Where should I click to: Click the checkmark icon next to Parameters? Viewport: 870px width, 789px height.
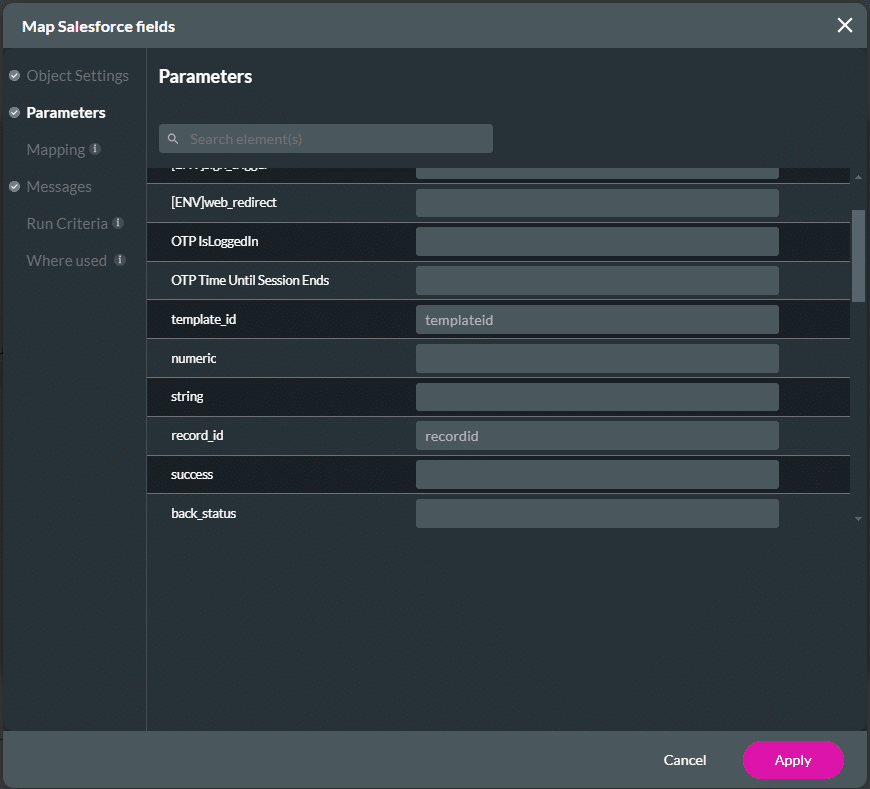click(x=14, y=113)
